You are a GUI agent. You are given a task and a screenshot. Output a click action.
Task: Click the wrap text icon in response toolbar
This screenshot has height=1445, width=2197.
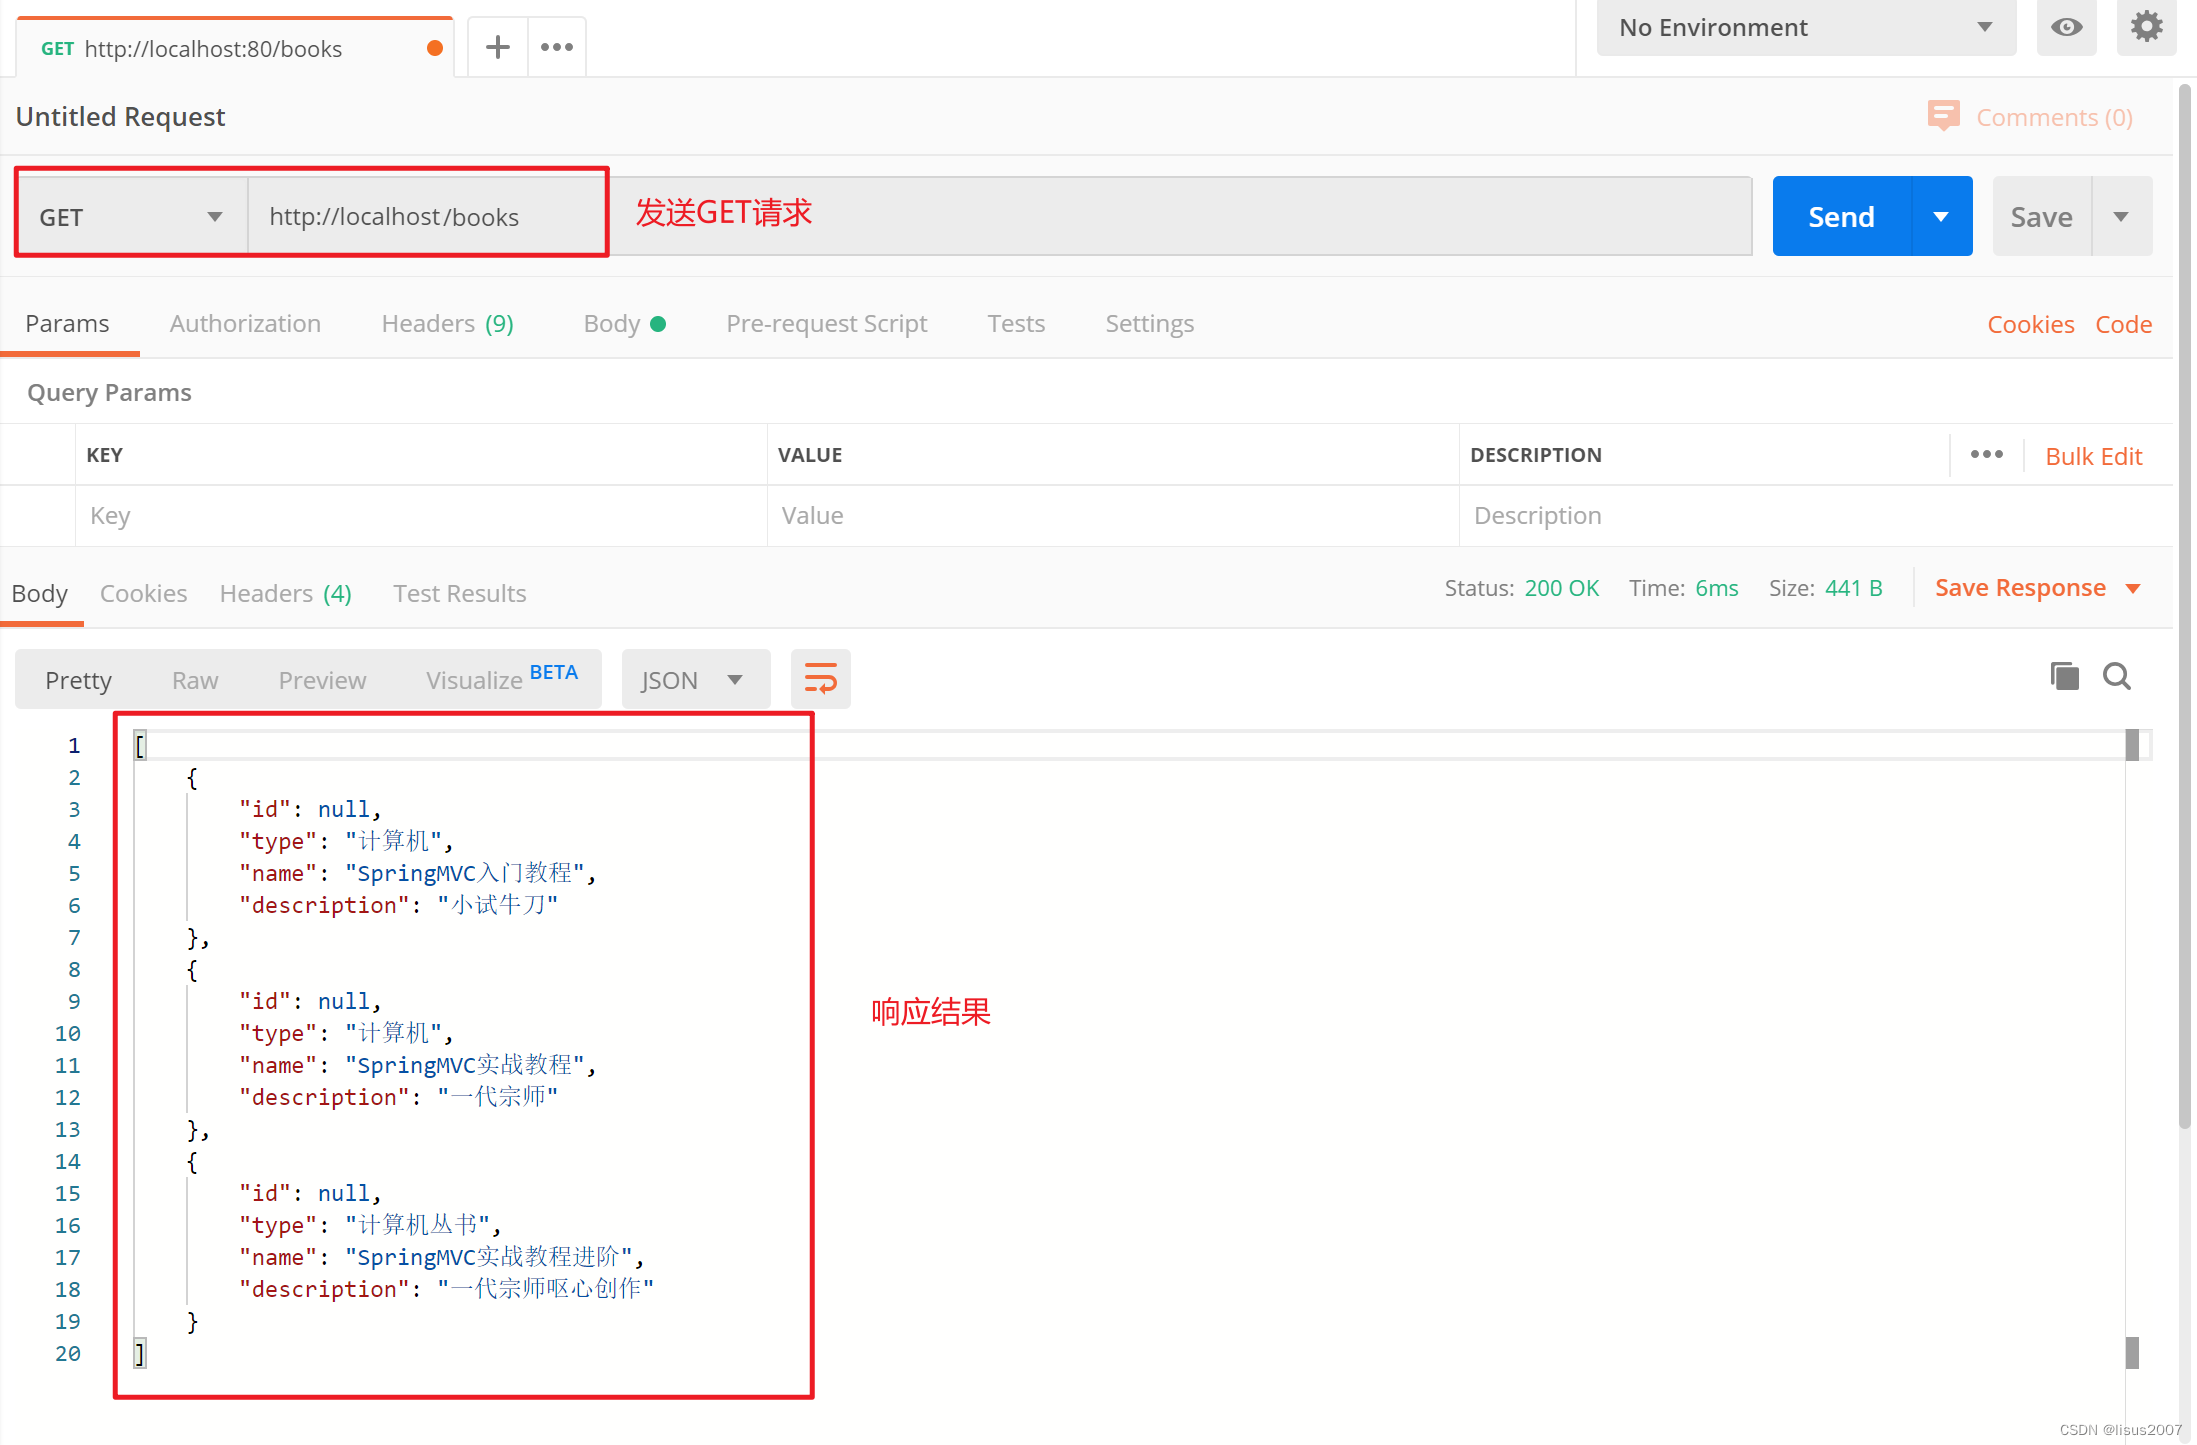(x=822, y=679)
